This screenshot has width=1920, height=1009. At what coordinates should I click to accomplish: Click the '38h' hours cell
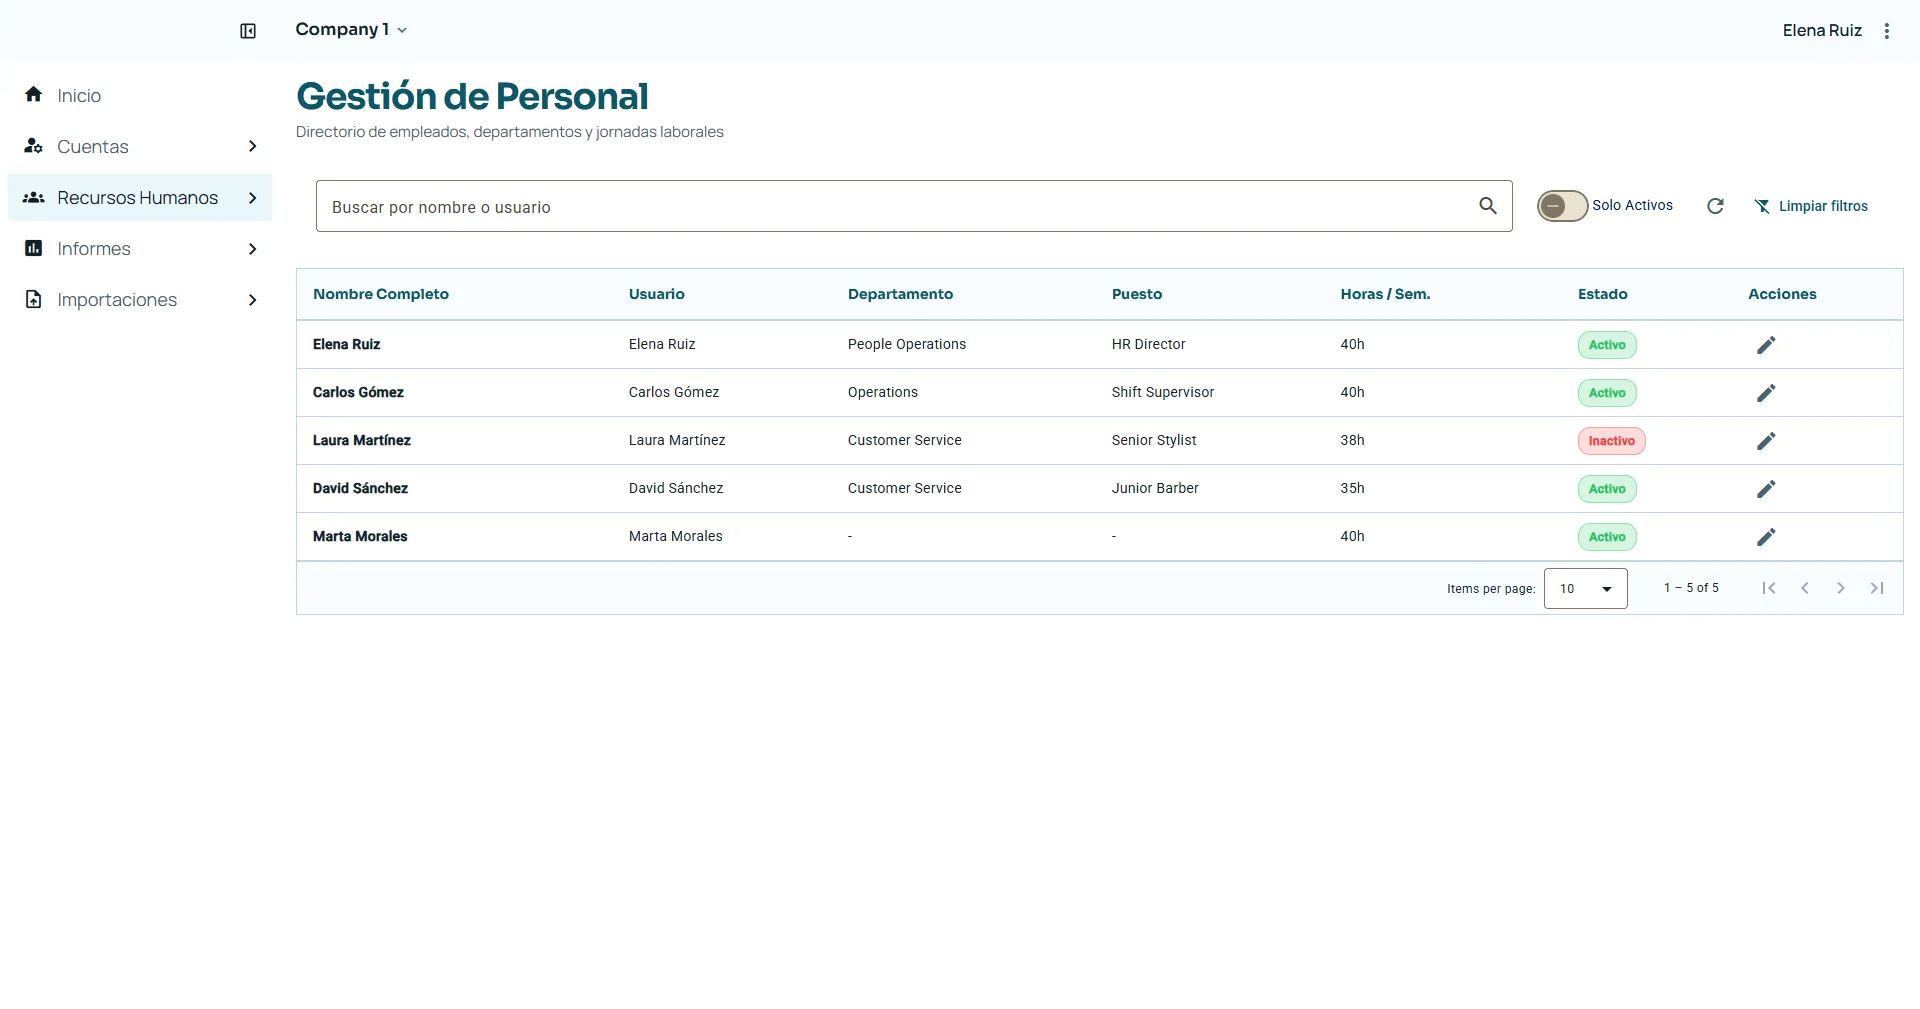coord(1352,441)
